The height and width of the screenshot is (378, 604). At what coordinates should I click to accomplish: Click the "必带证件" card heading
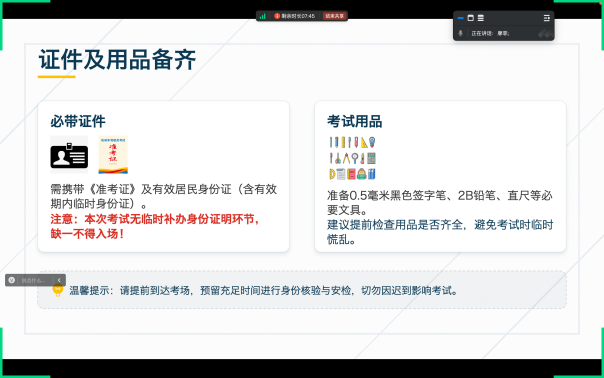[x=78, y=121]
